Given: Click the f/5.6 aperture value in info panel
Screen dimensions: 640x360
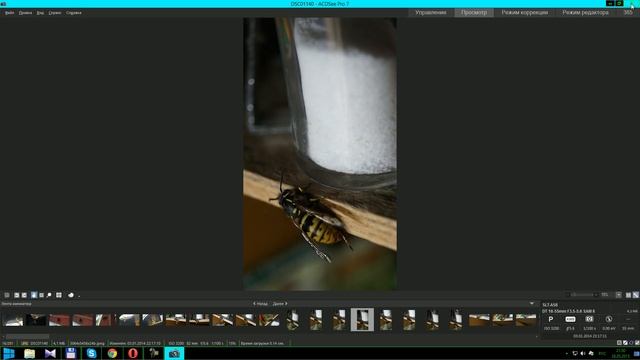Looking at the screenshot, I should click(570, 328).
